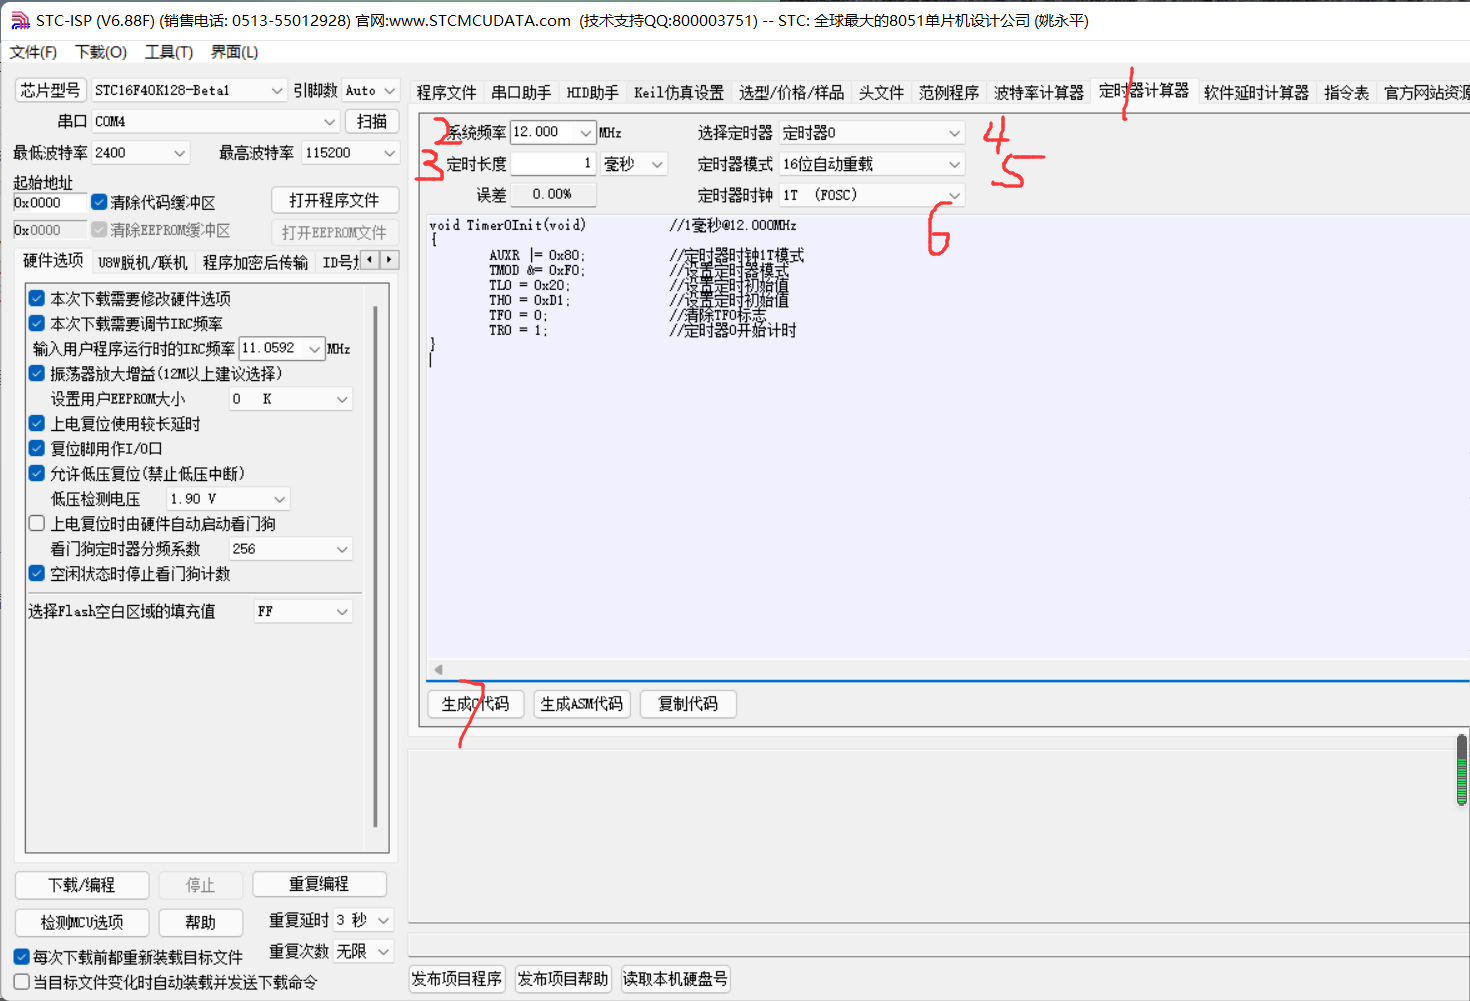Switch to the Keil仿真设置 tab
Screen dimensions: 1470x1001
[x=678, y=93]
